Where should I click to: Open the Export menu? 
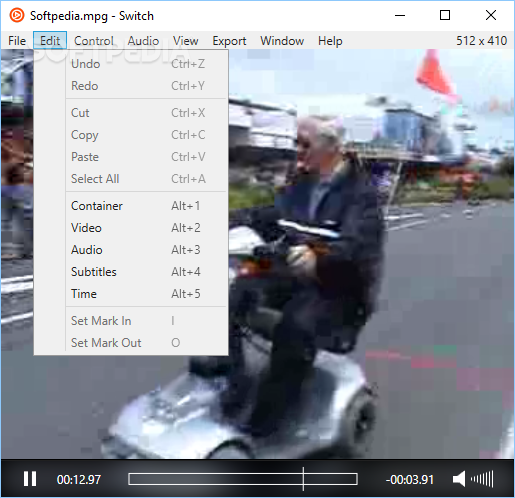click(x=229, y=41)
